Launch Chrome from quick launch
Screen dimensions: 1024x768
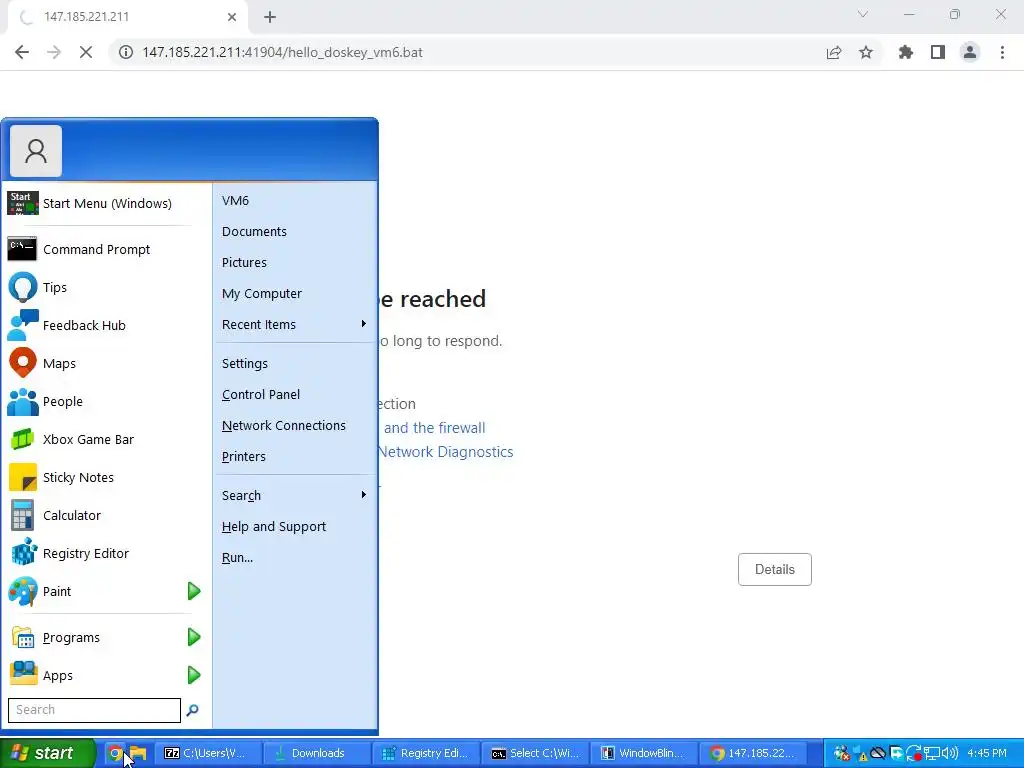tap(115, 753)
